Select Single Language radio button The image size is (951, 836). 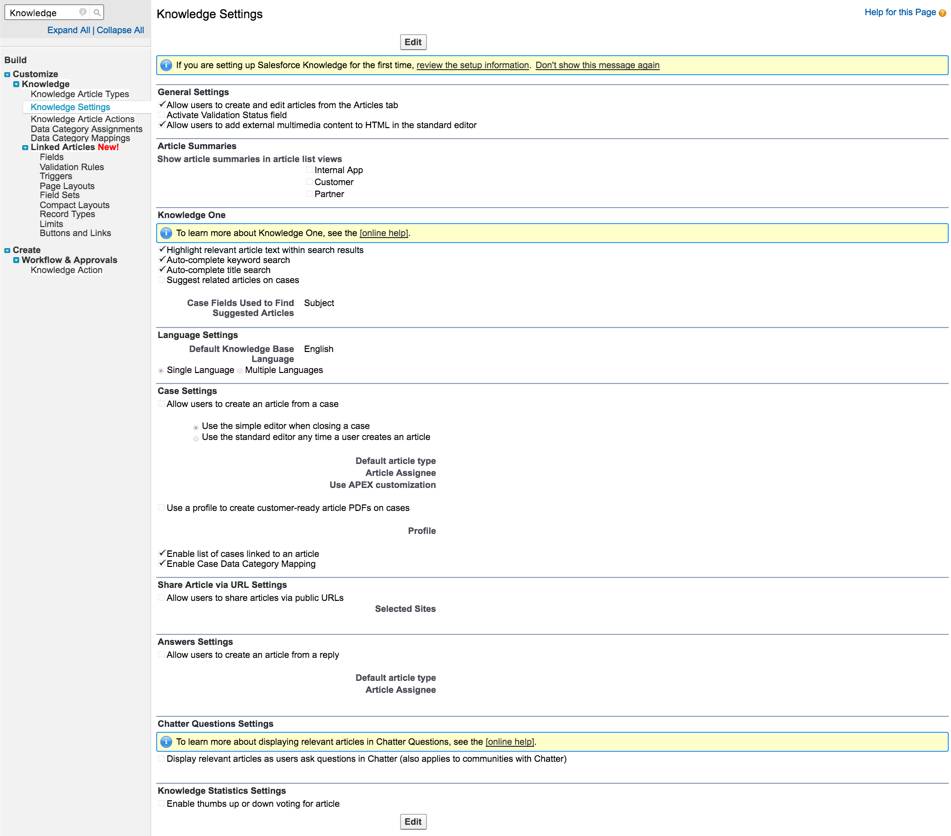[161, 370]
